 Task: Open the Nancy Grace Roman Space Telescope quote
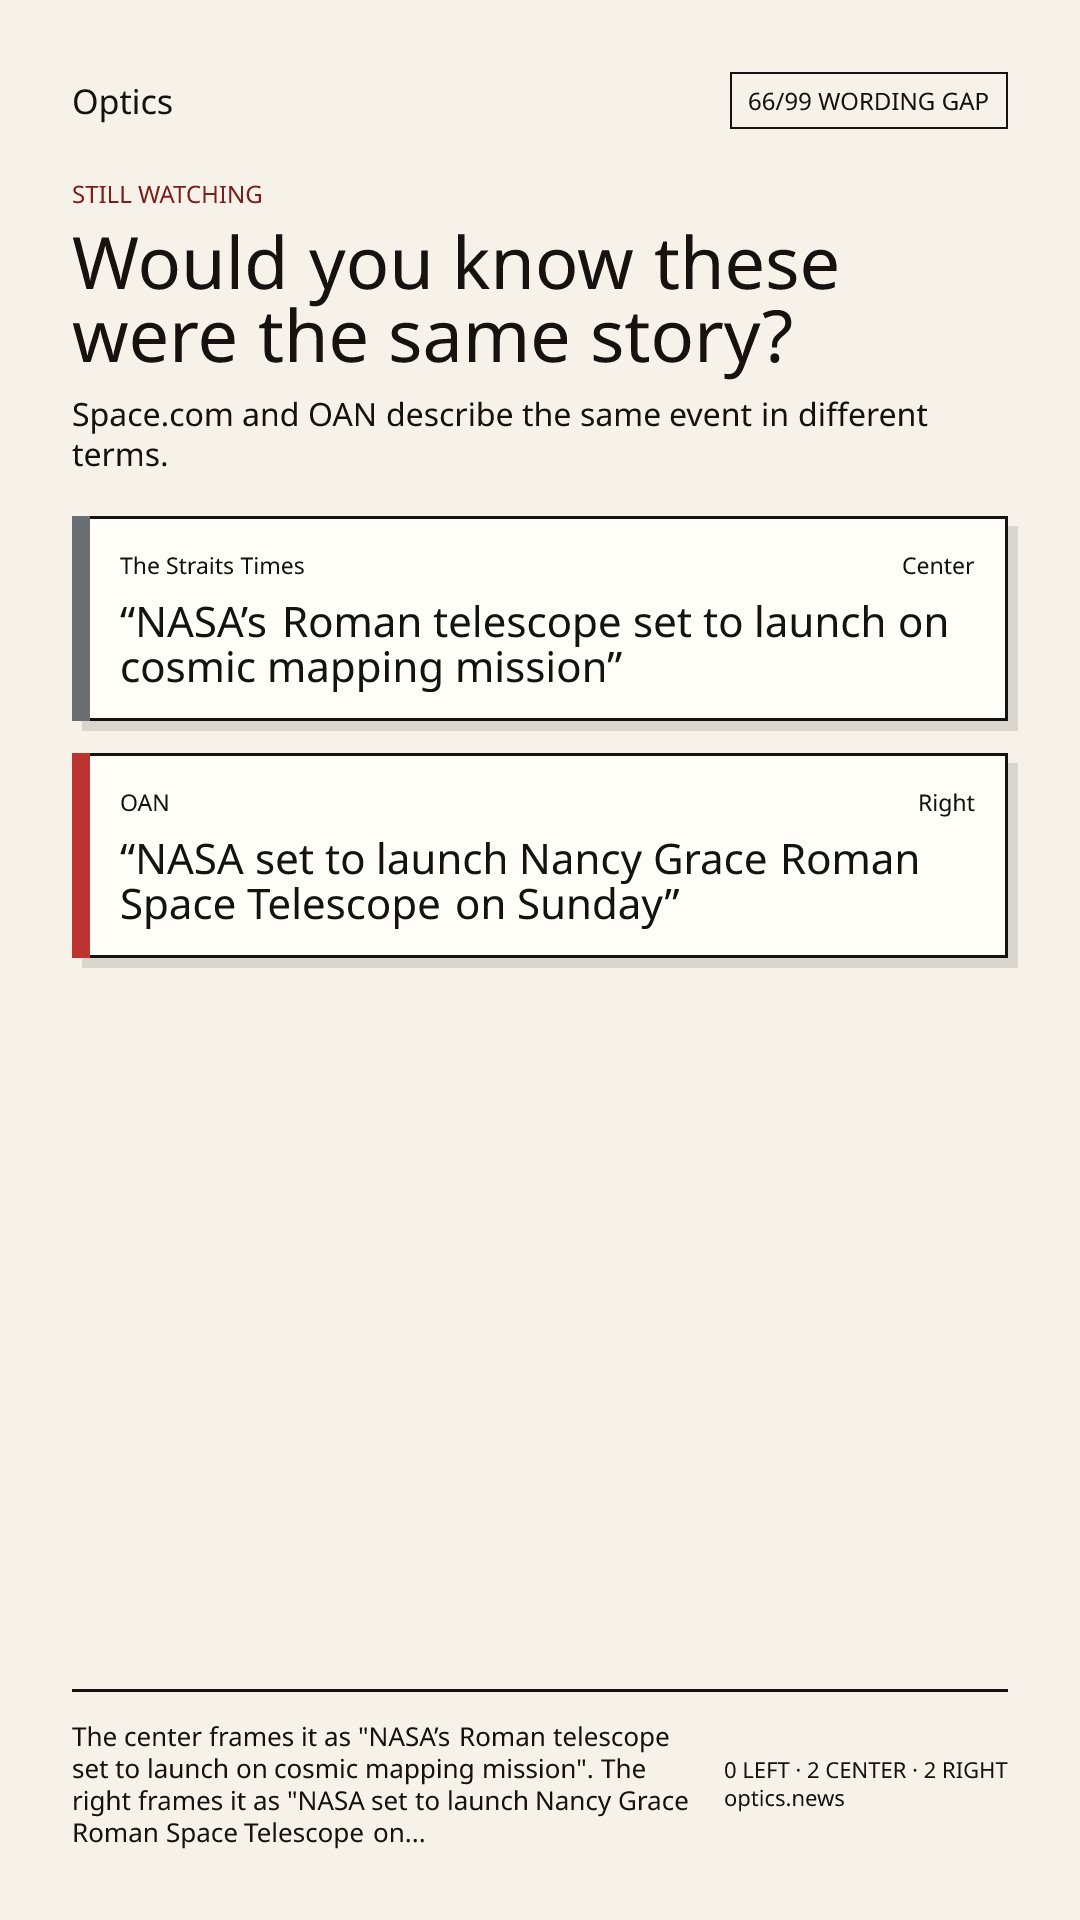point(520,882)
